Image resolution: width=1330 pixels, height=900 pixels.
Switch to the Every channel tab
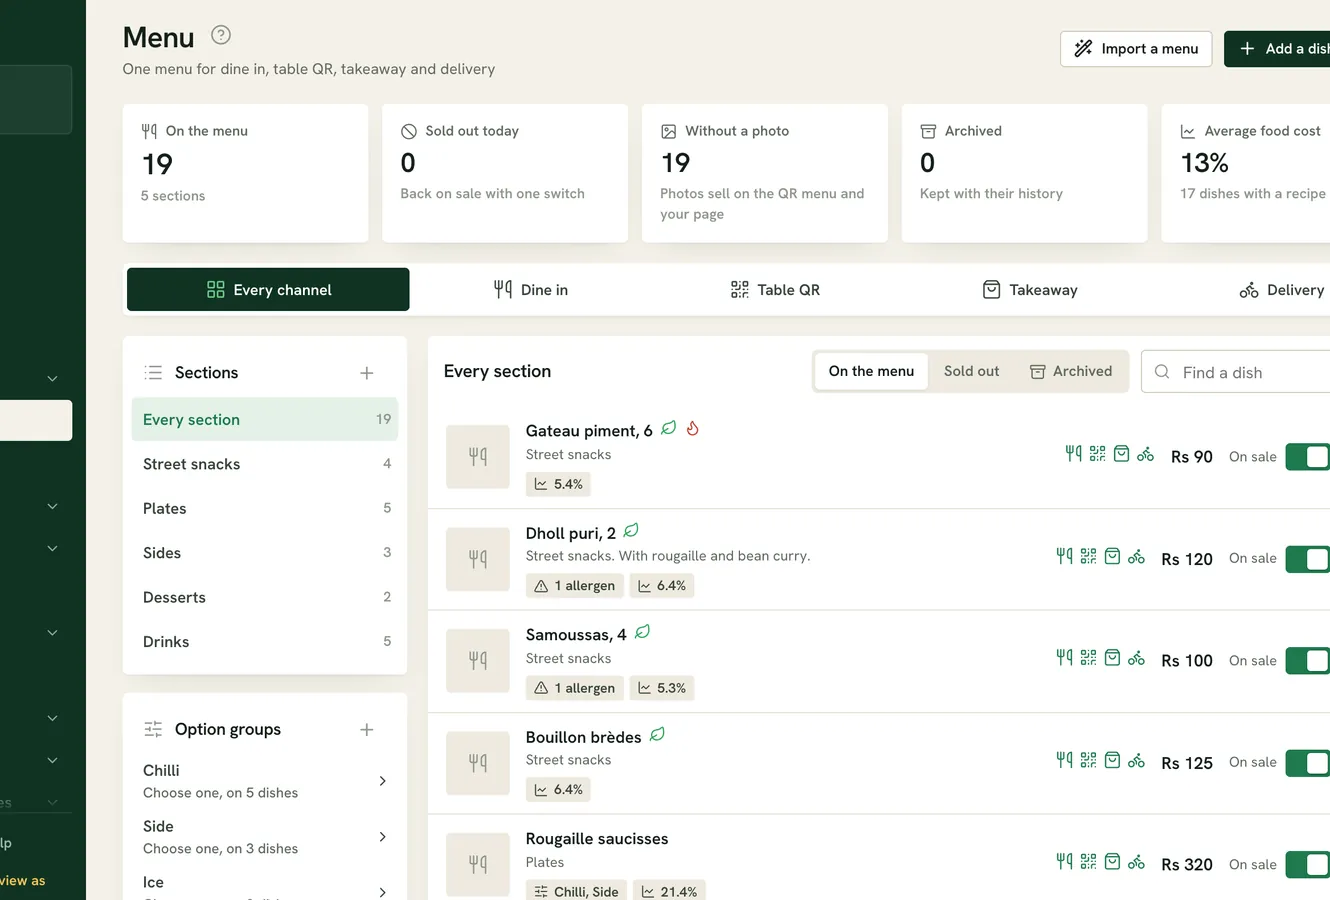click(x=268, y=290)
